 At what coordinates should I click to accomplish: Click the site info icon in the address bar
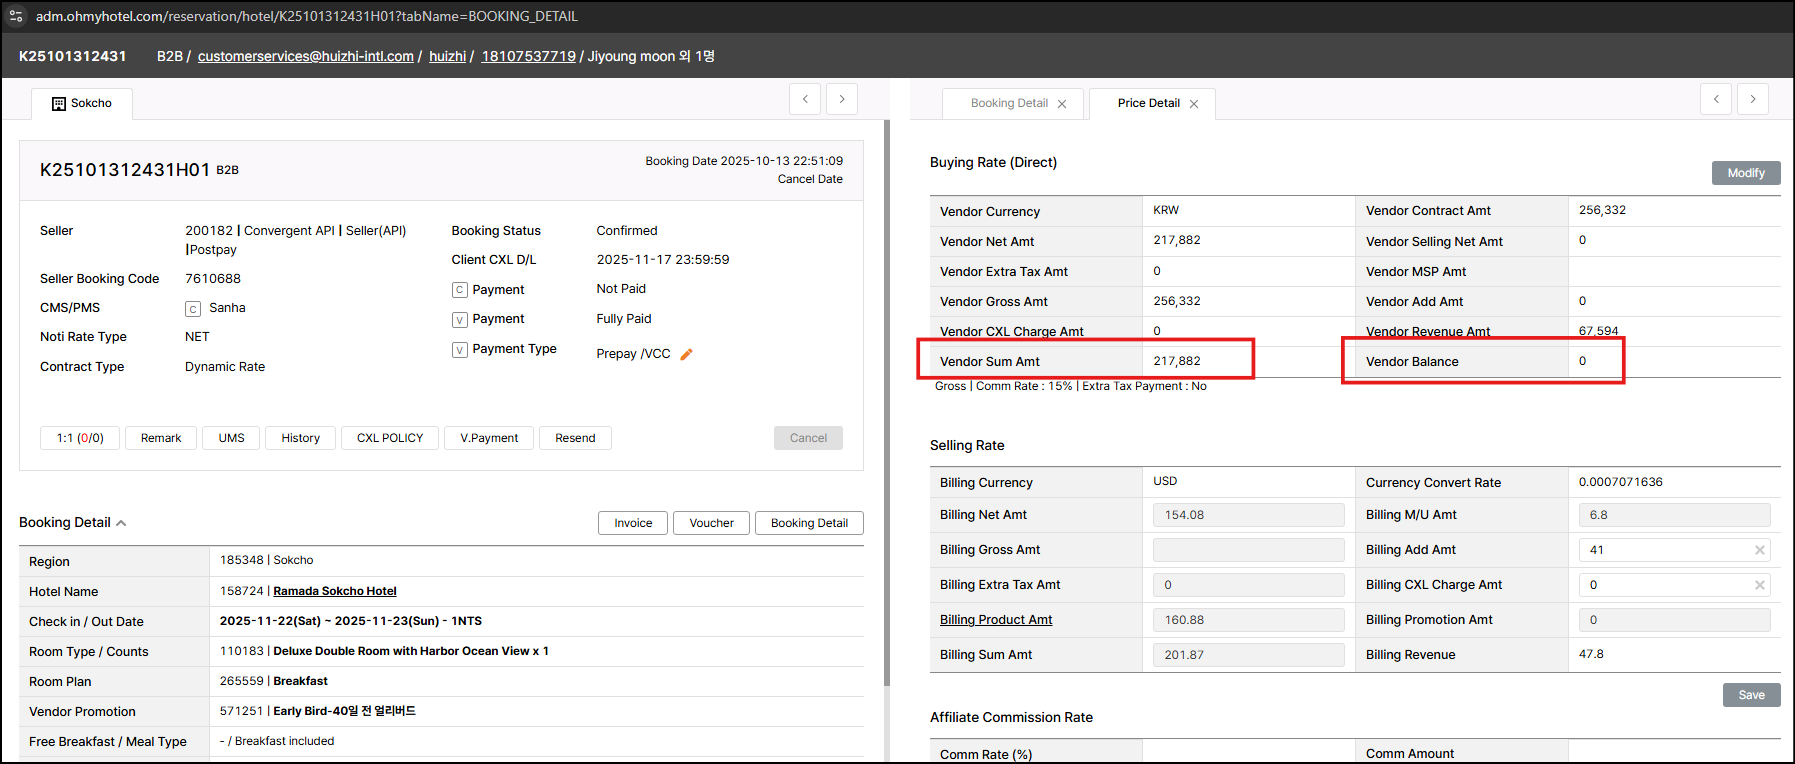[x=16, y=16]
